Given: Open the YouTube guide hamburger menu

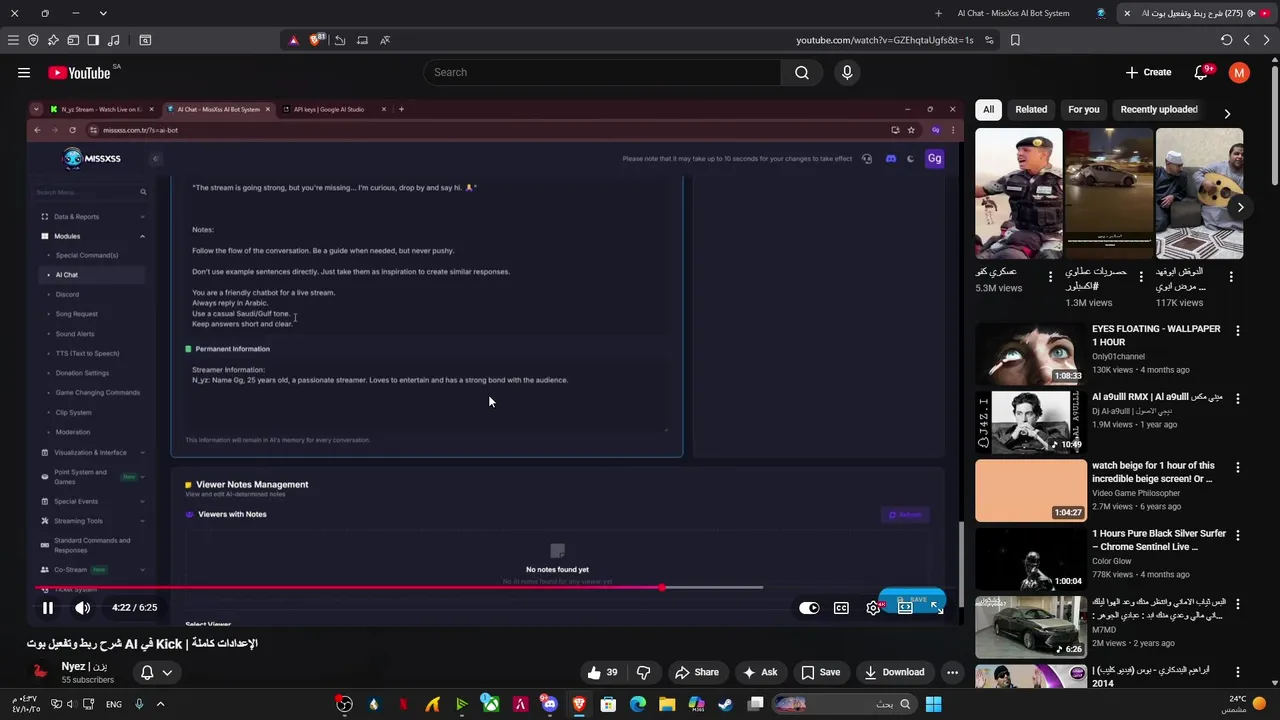Looking at the screenshot, I should coord(24,72).
